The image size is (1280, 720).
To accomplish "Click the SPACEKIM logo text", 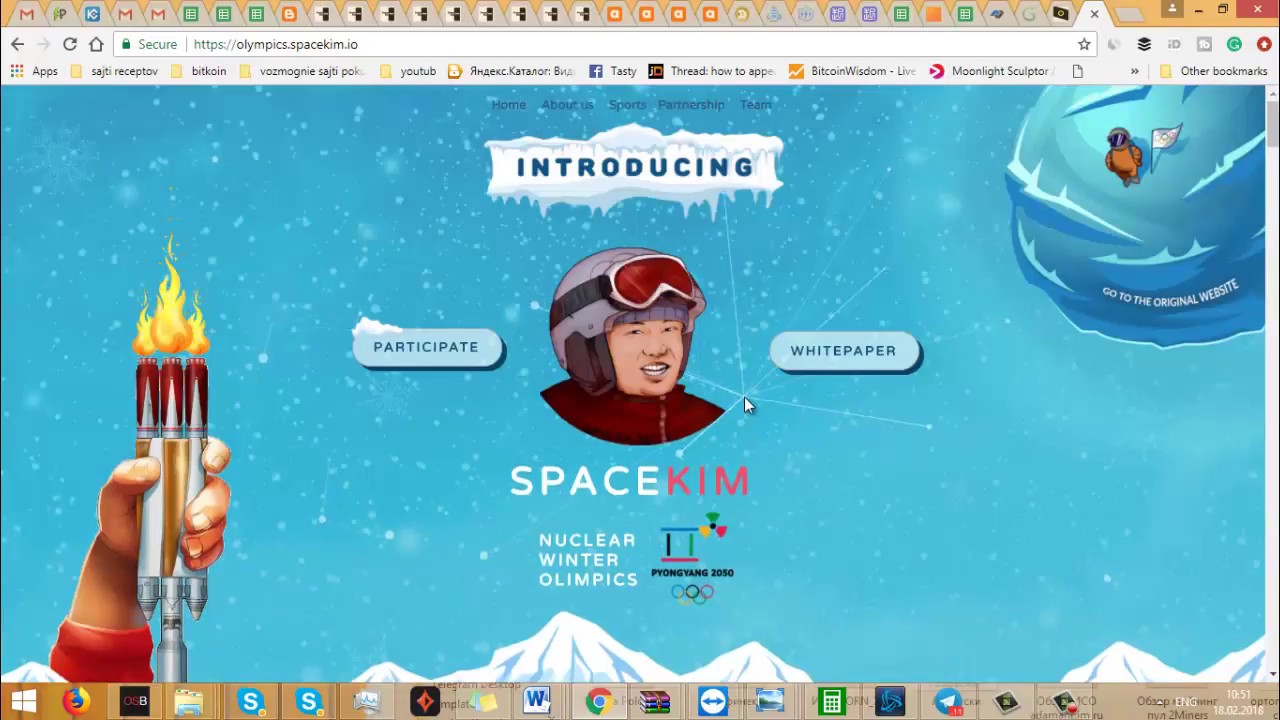I will tap(629, 481).
